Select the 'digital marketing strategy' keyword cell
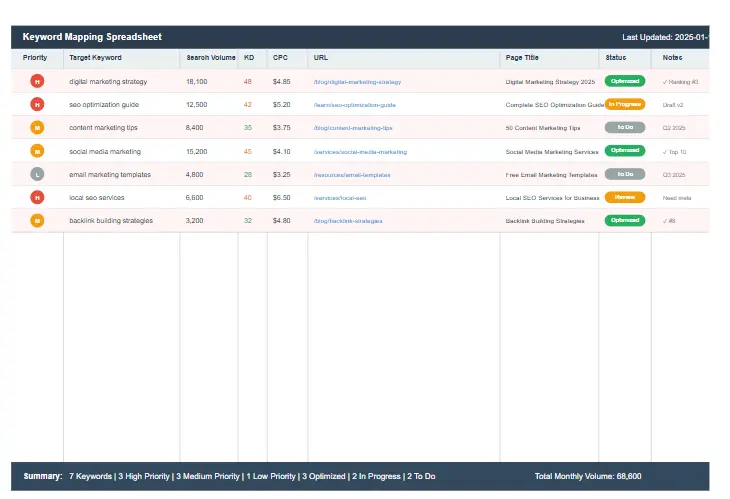 point(108,81)
